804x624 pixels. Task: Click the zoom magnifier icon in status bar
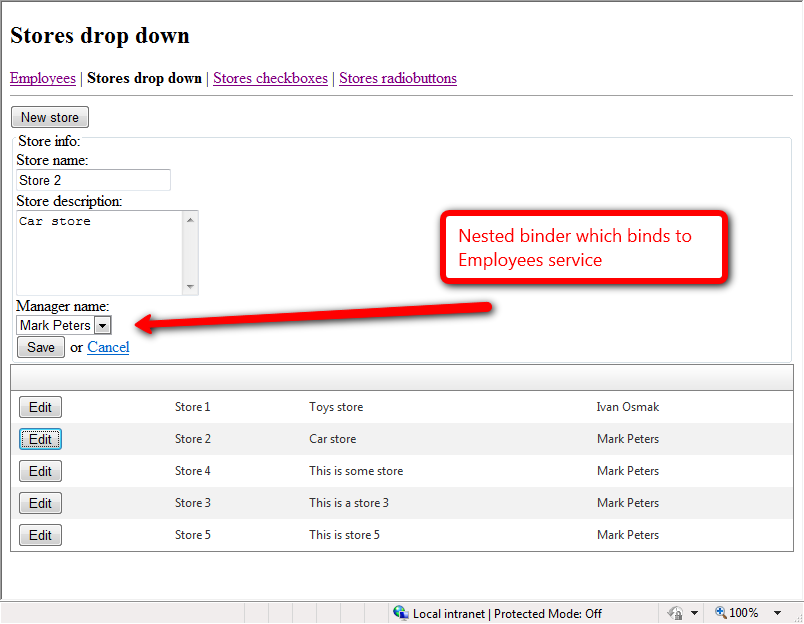click(721, 613)
